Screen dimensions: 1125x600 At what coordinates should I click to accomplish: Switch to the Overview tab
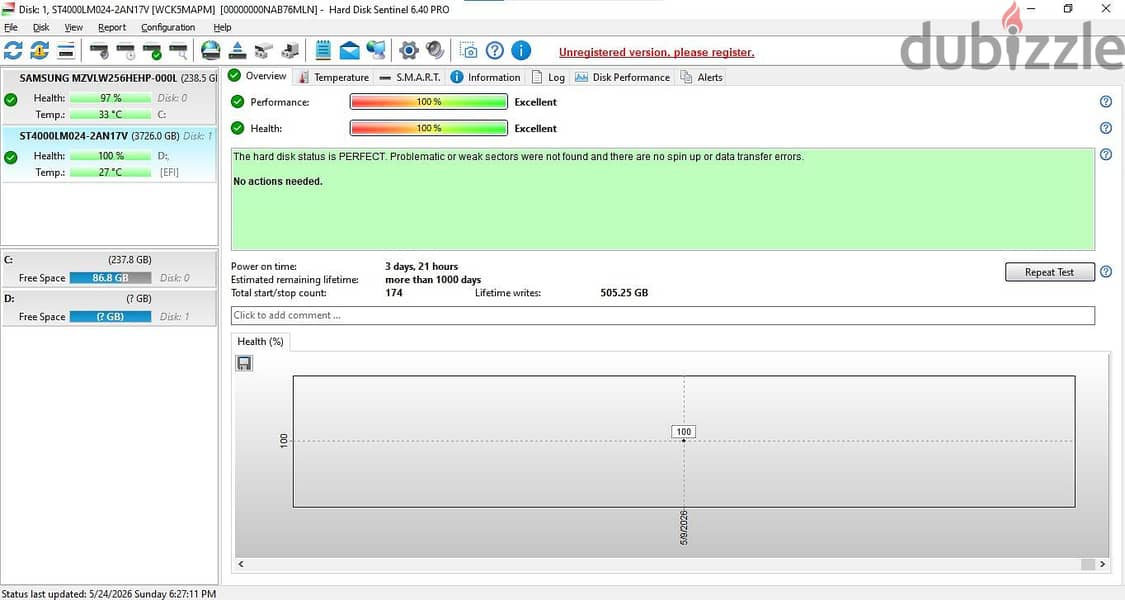point(257,76)
